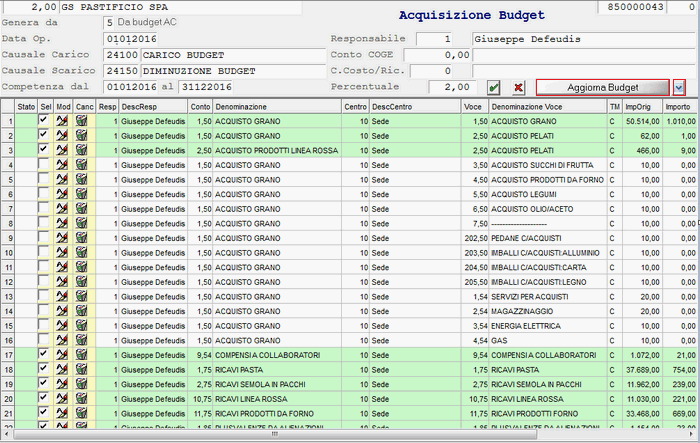700x443 pixels.
Task: Click Mod edit icon in row 1
Action: tap(62, 121)
